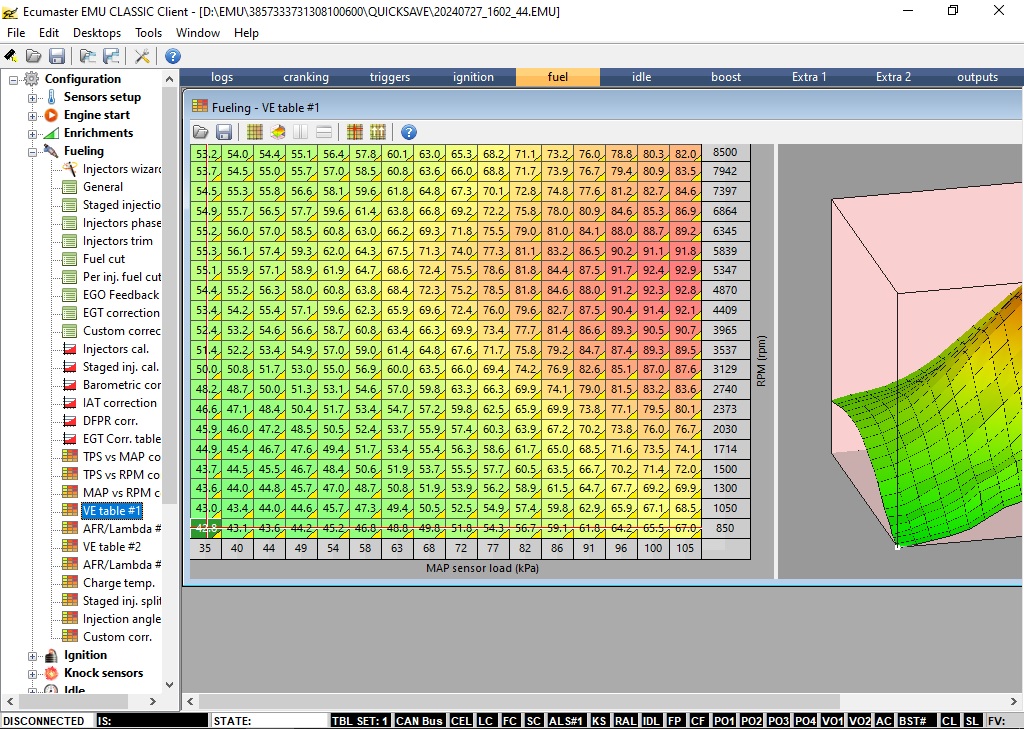Click the Sensors setup thermometer icon
Image resolution: width=1024 pixels, height=729 pixels.
[x=52, y=97]
